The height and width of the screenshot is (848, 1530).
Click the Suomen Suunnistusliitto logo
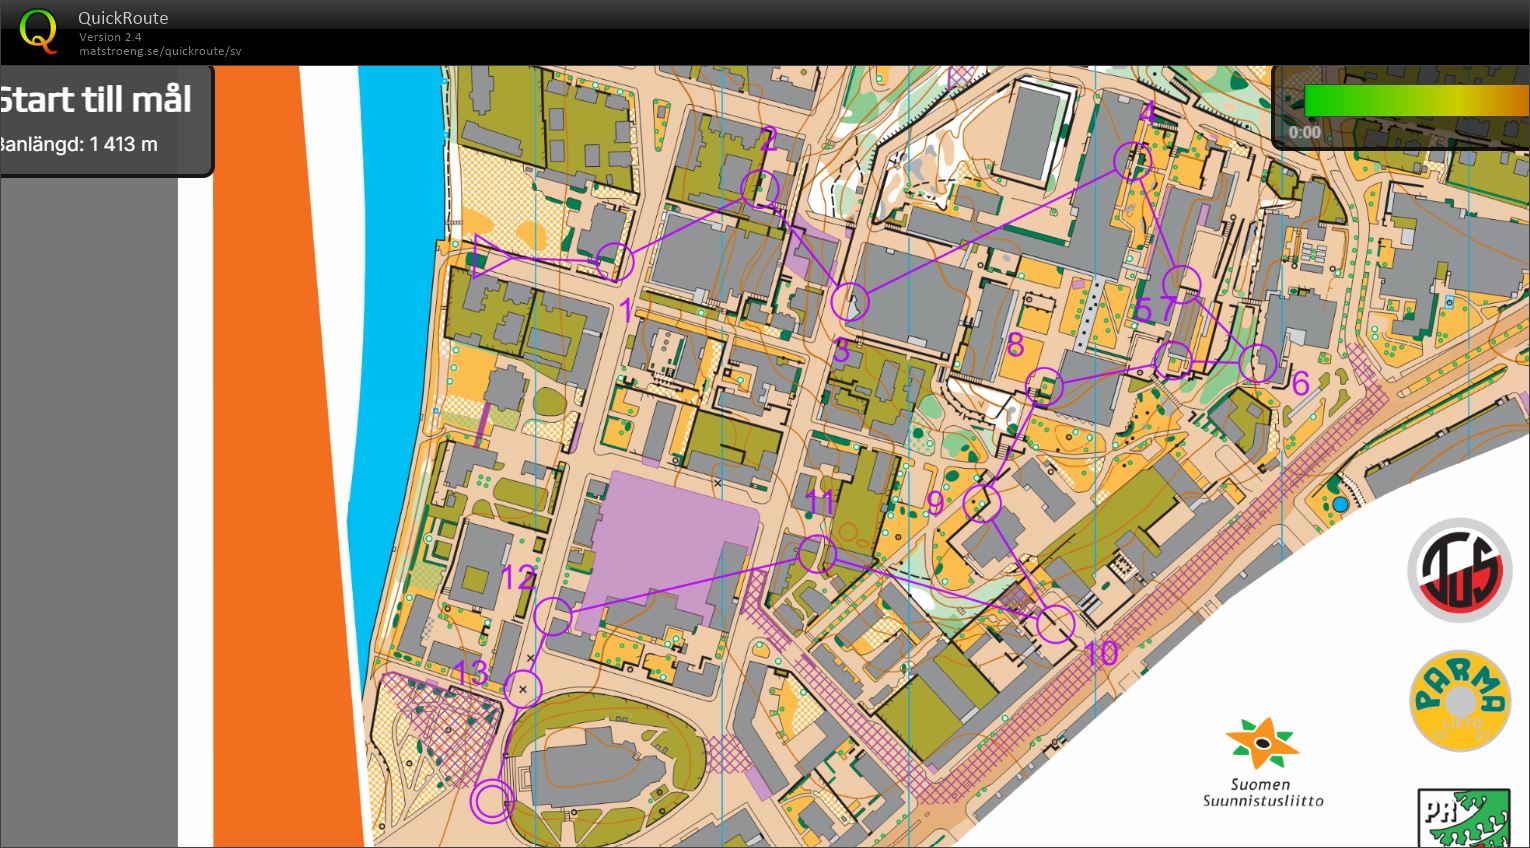tap(1263, 762)
